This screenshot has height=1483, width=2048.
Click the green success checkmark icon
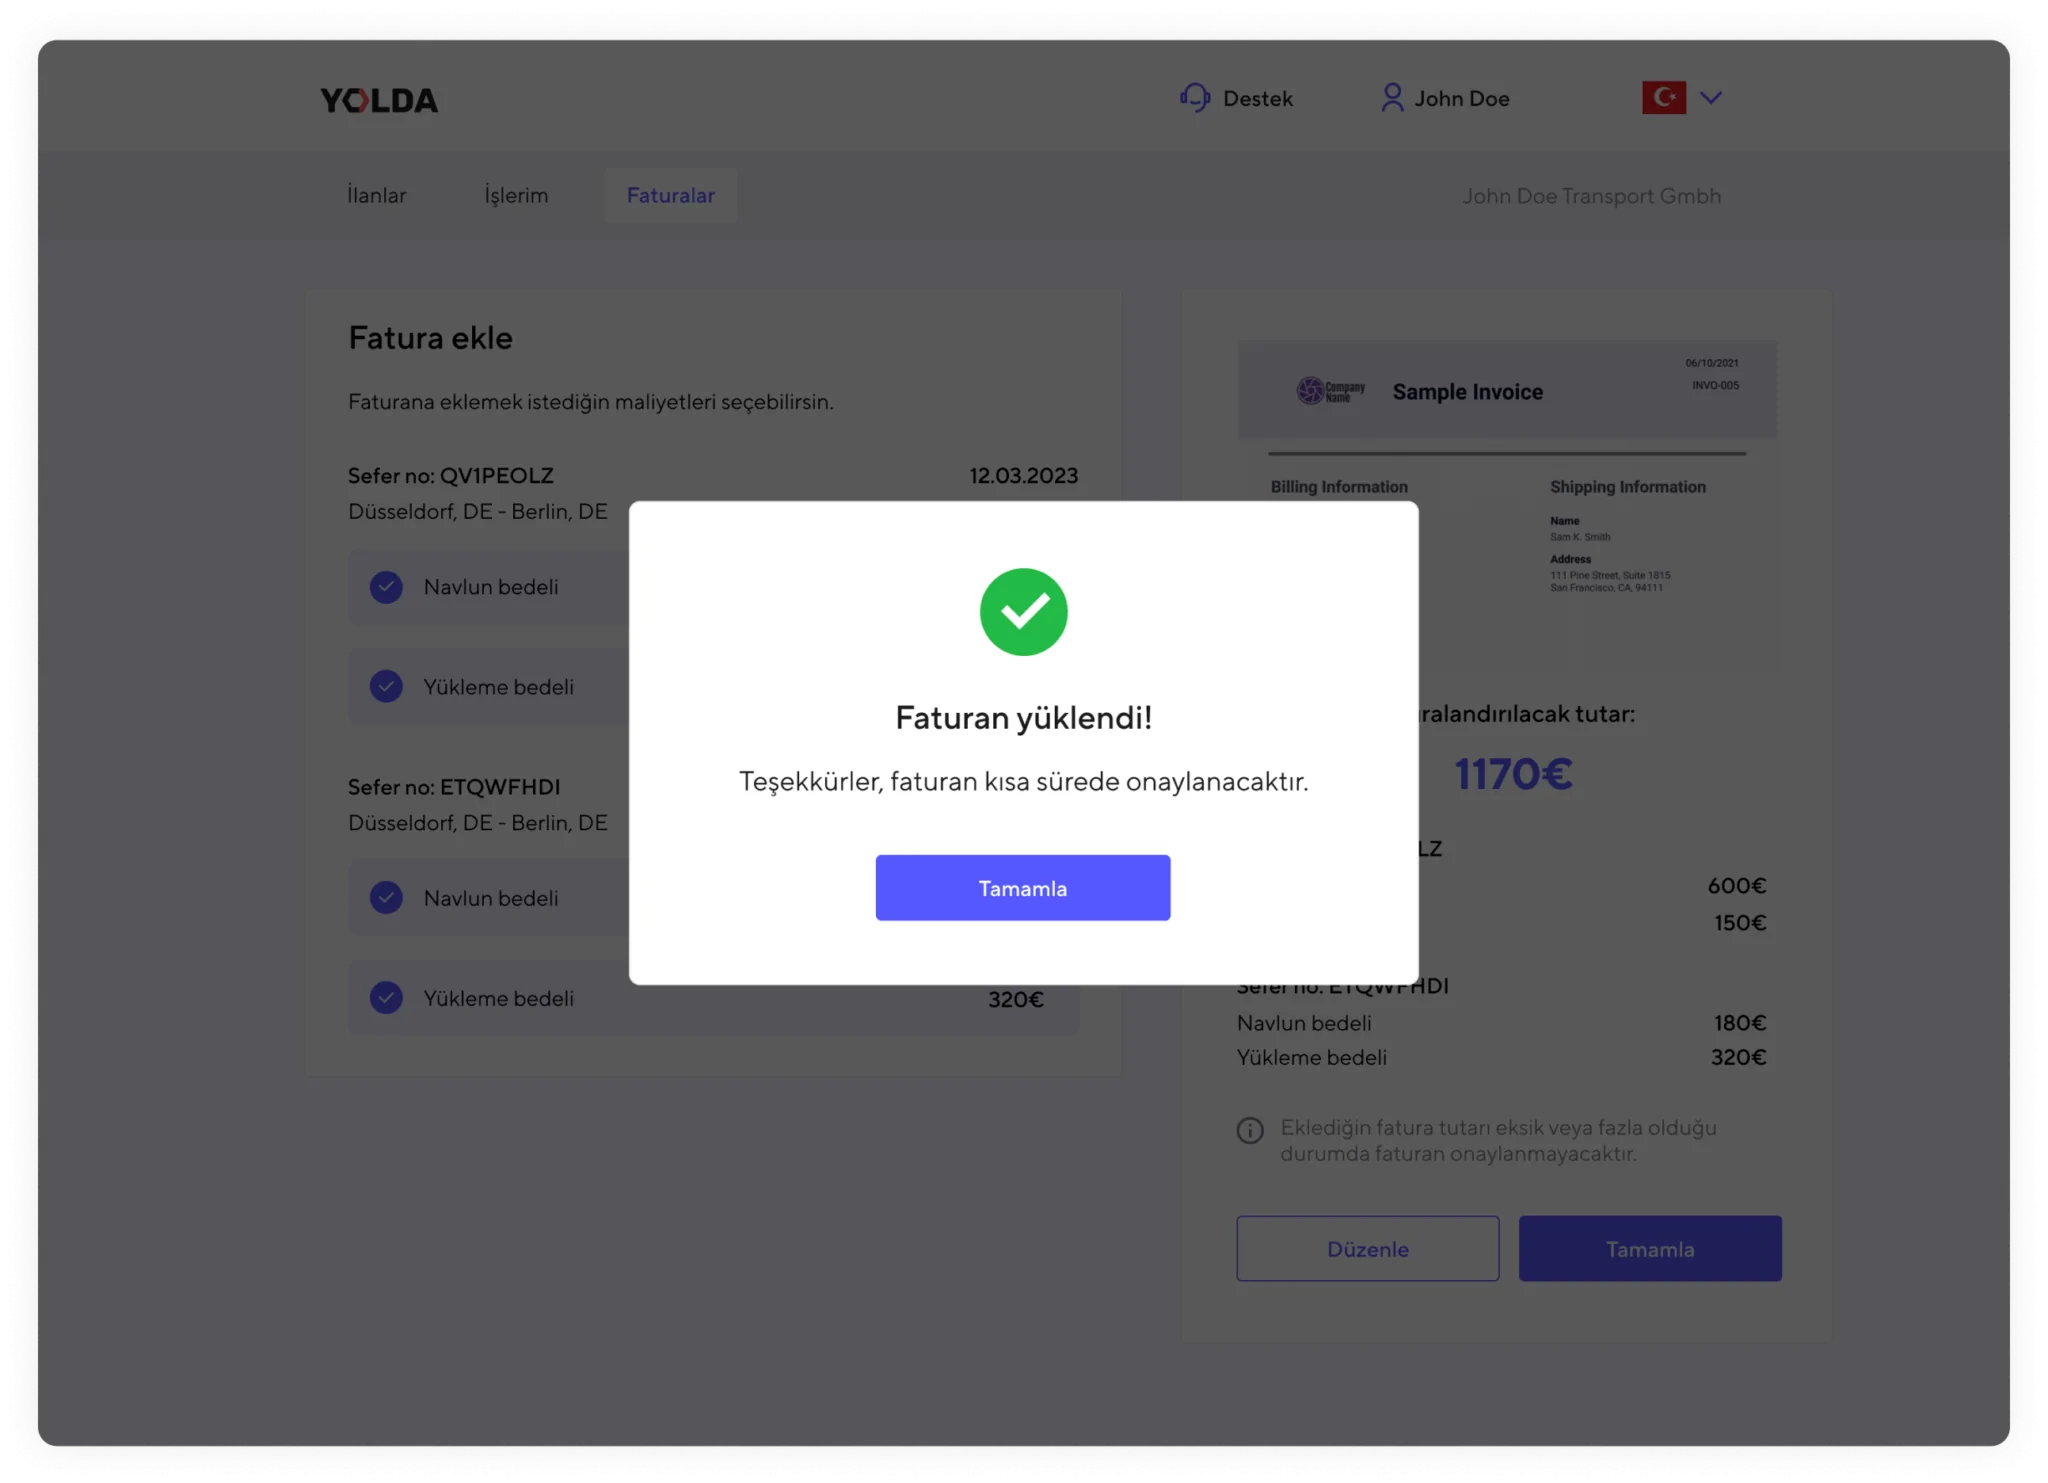coord(1023,612)
